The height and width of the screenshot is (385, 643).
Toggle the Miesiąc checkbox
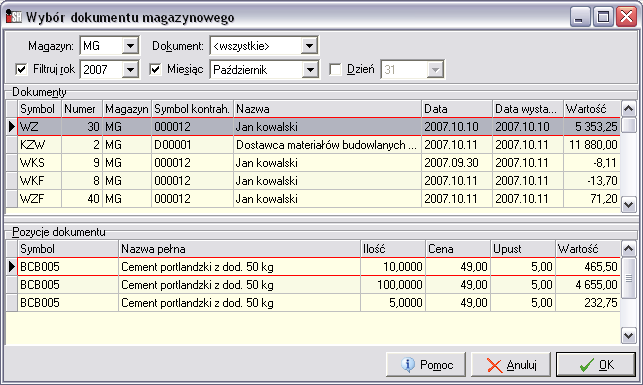[155, 69]
